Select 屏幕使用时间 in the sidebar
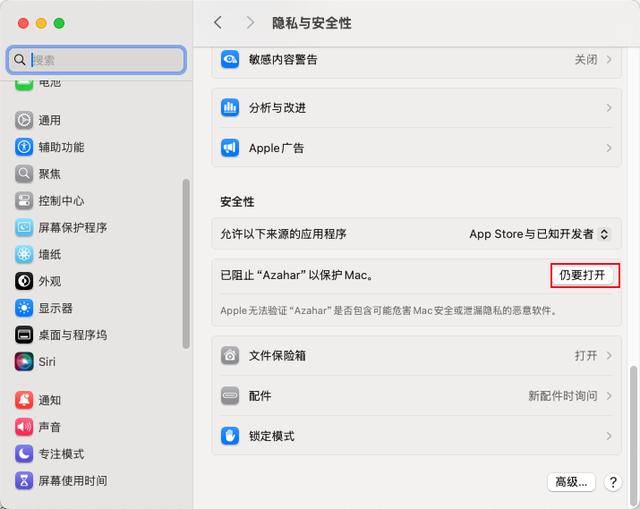 pyautogui.click(x=72, y=481)
